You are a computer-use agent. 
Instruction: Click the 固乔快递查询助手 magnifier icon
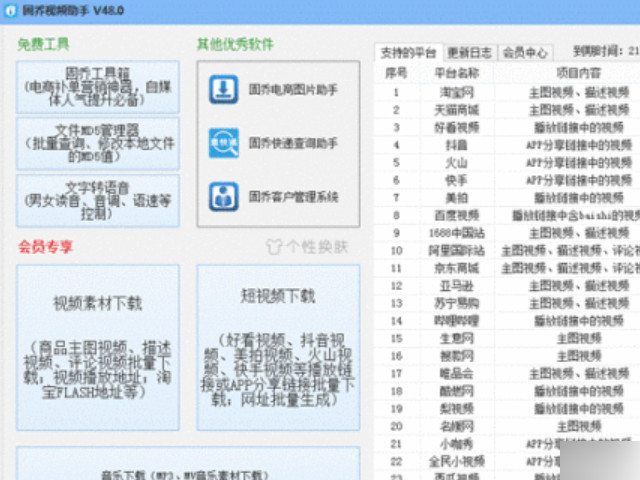224,143
